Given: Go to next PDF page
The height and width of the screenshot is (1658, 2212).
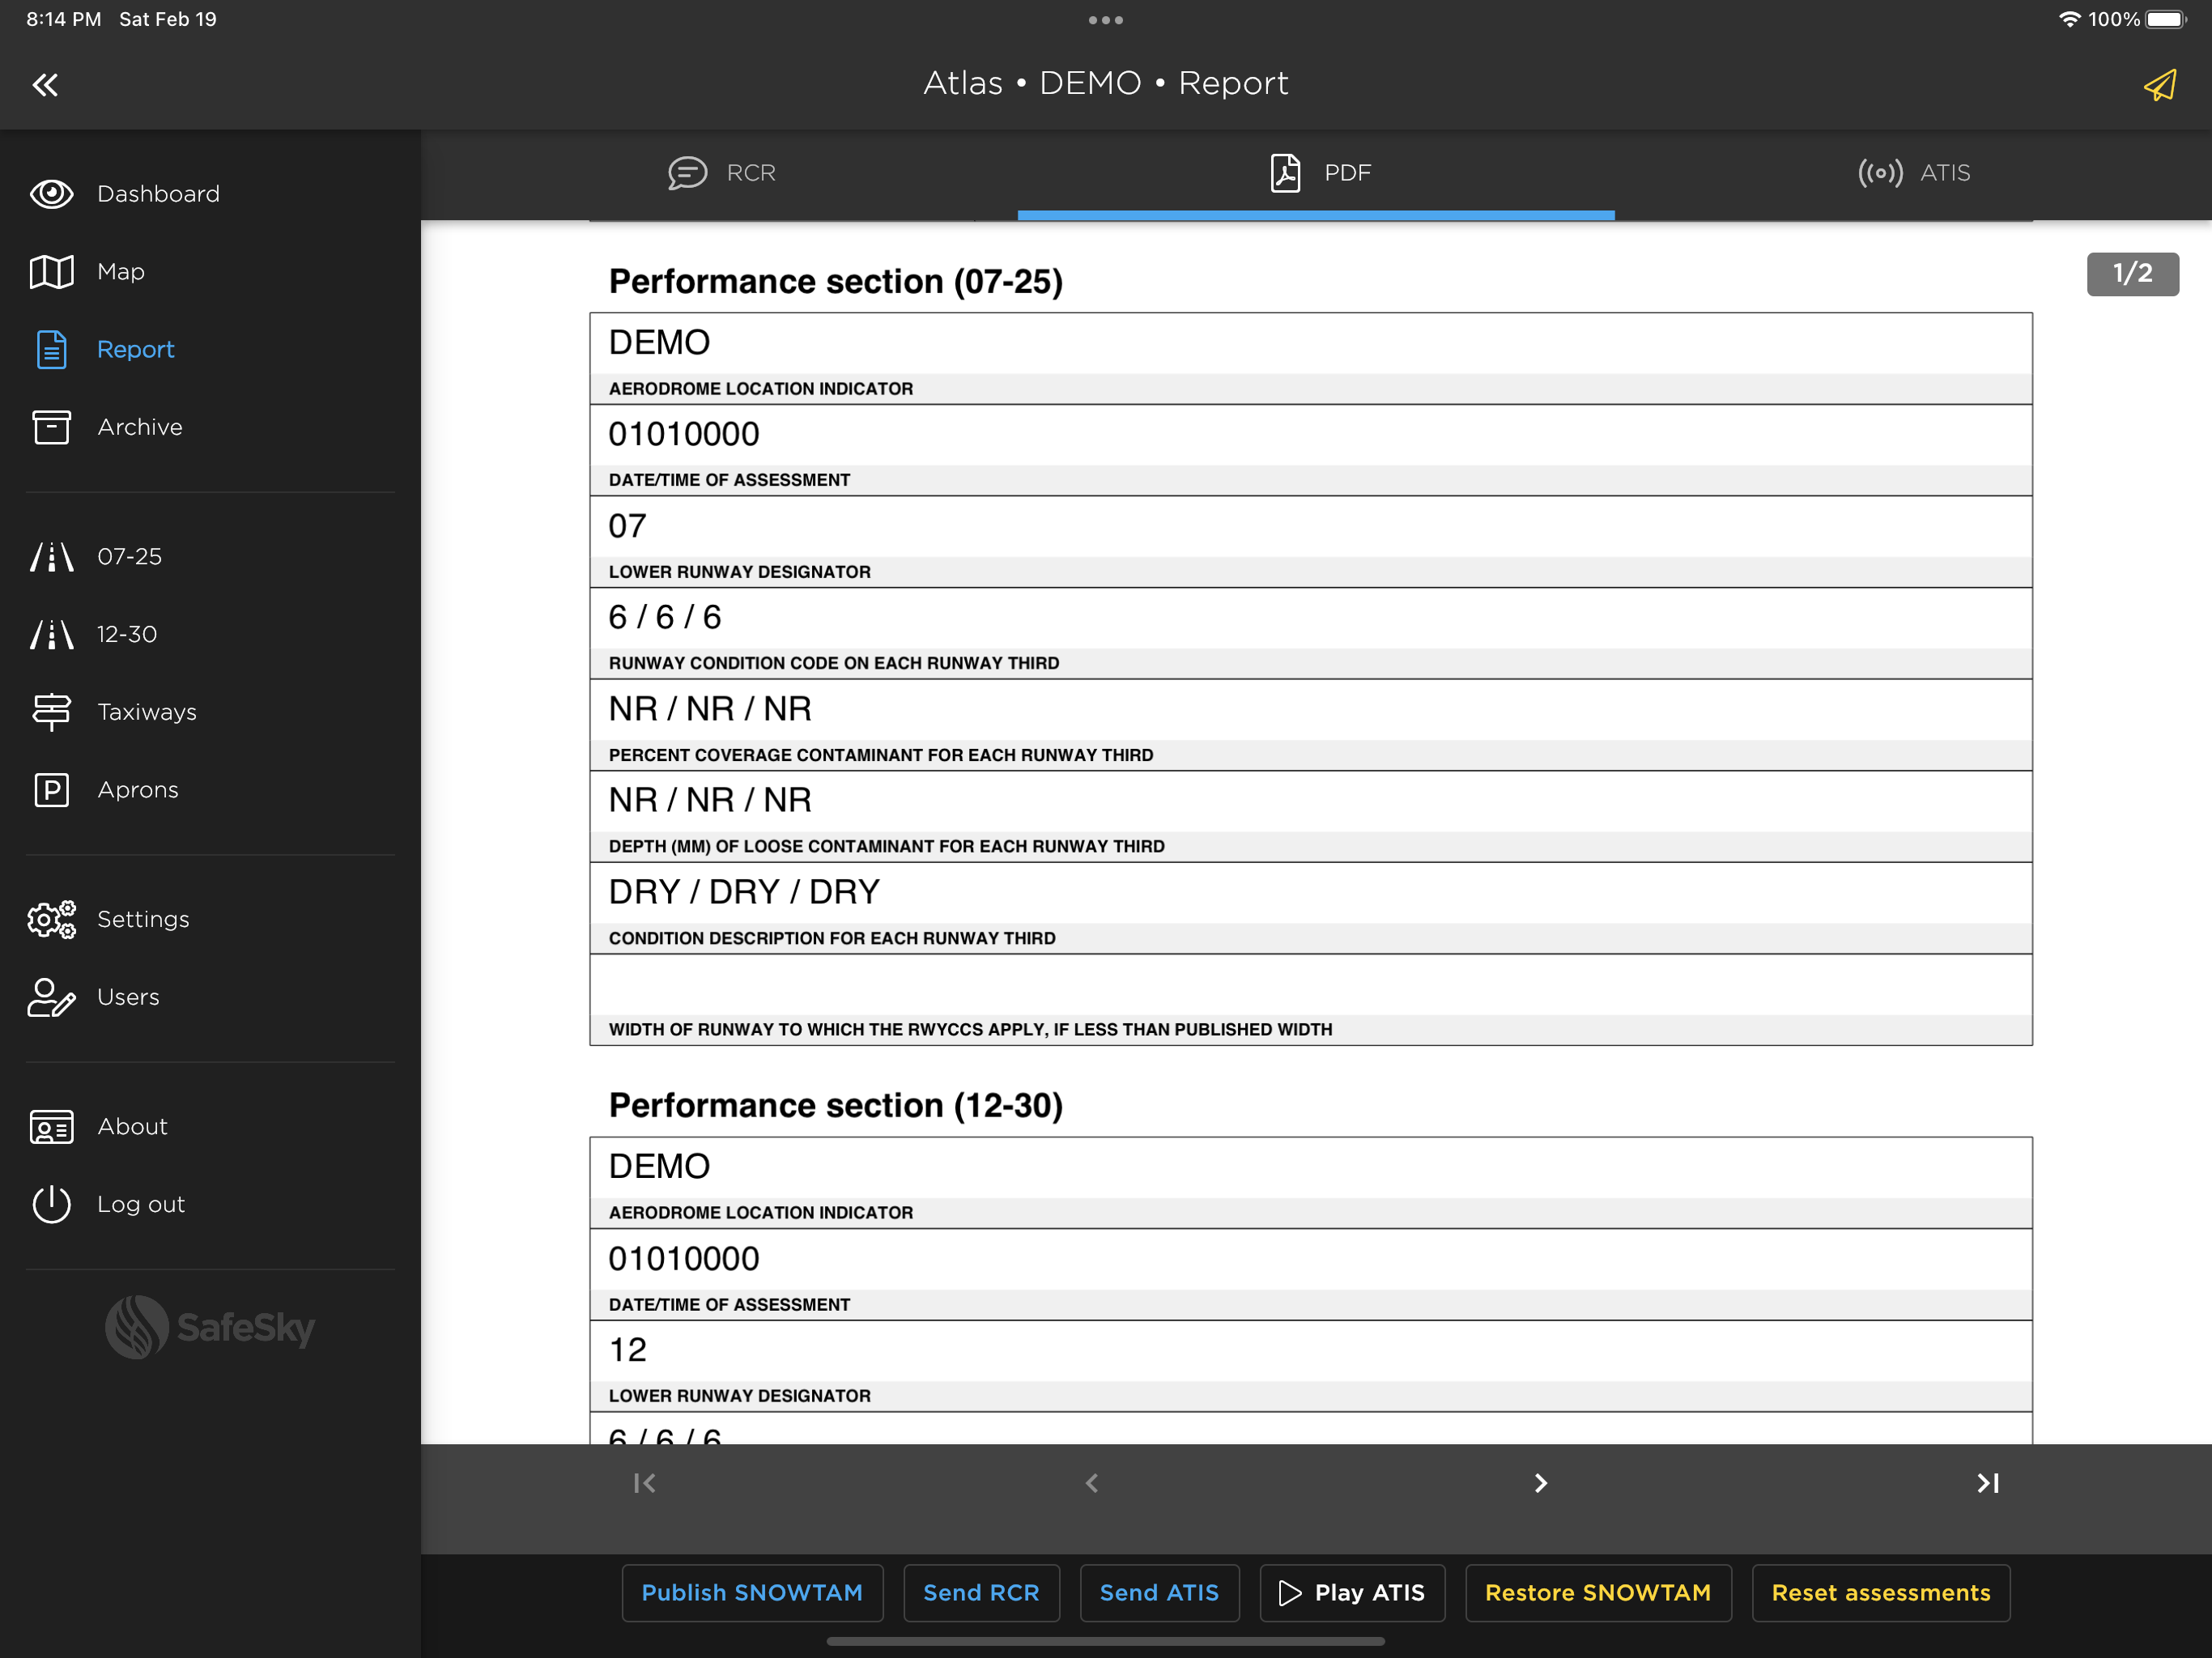Looking at the screenshot, I should (1540, 1483).
